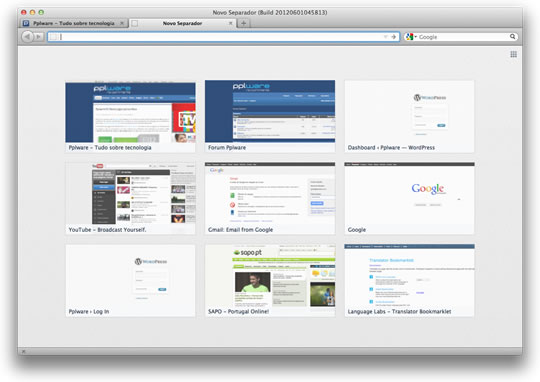540x382 pixels.
Task: Open the Pplware › Log In thumbnail
Action: pyautogui.click(x=131, y=280)
